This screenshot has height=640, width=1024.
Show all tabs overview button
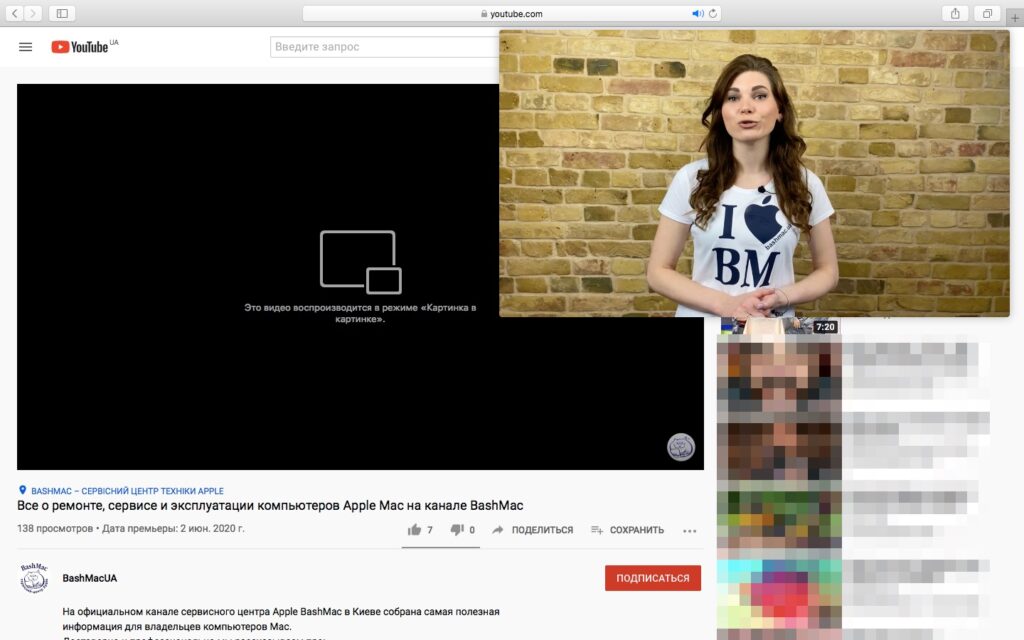(987, 13)
